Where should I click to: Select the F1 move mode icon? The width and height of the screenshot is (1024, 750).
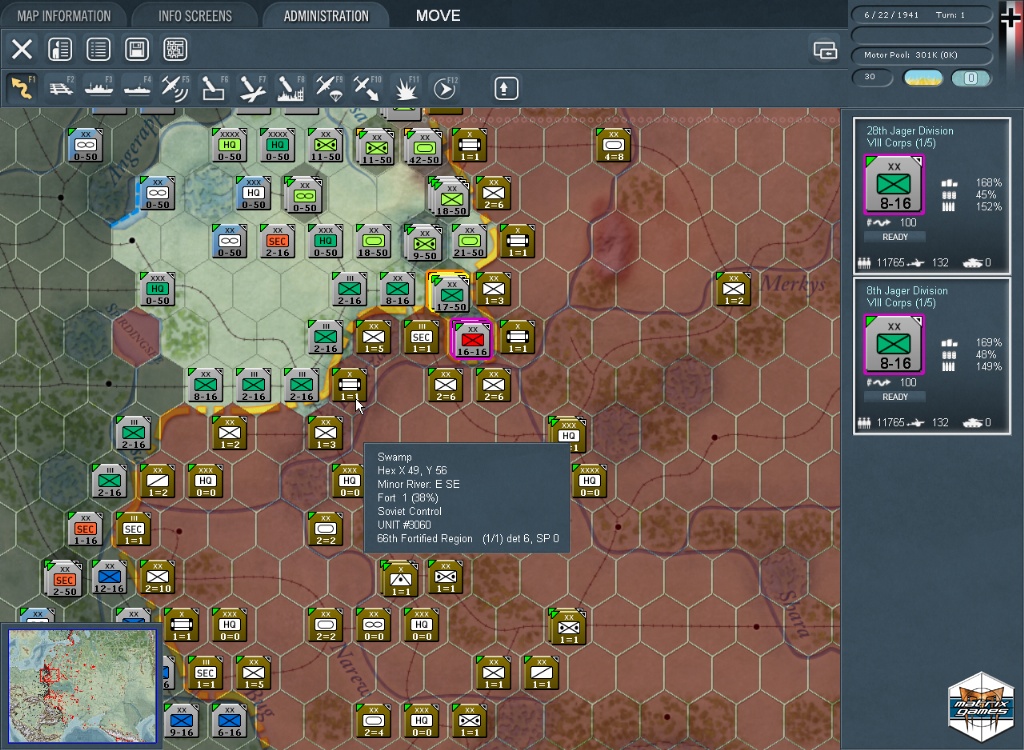pos(22,88)
